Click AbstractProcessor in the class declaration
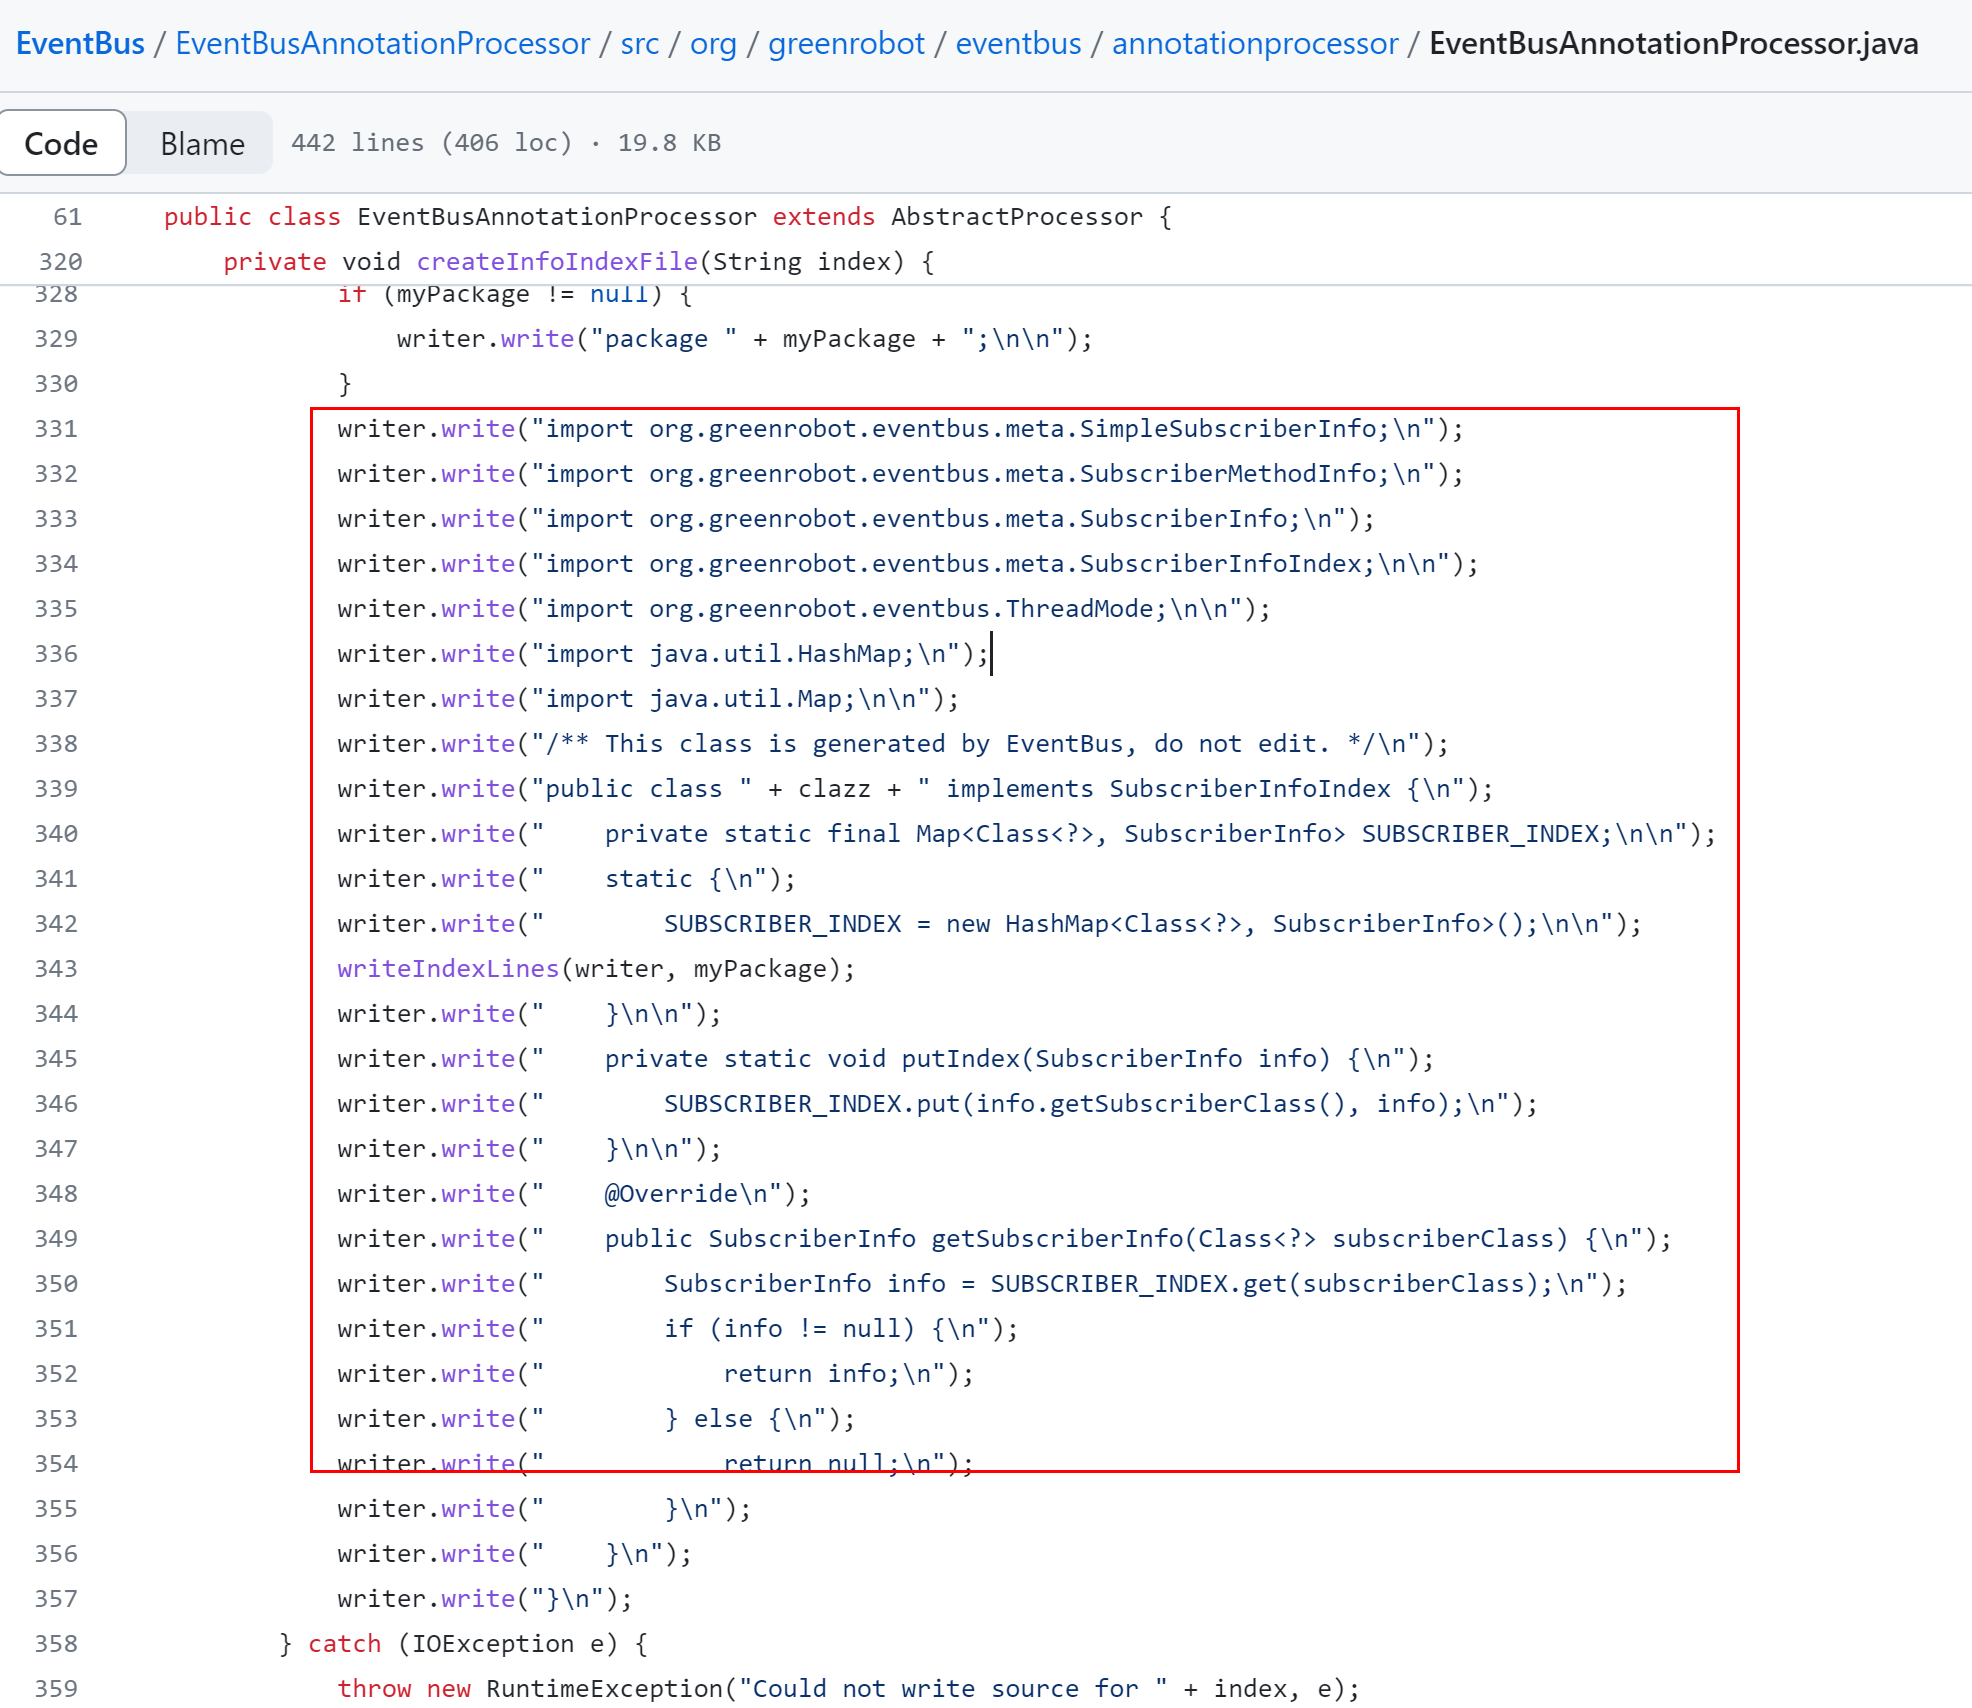Image resolution: width=1972 pixels, height=1708 pixels. (x=1016, y=217)
